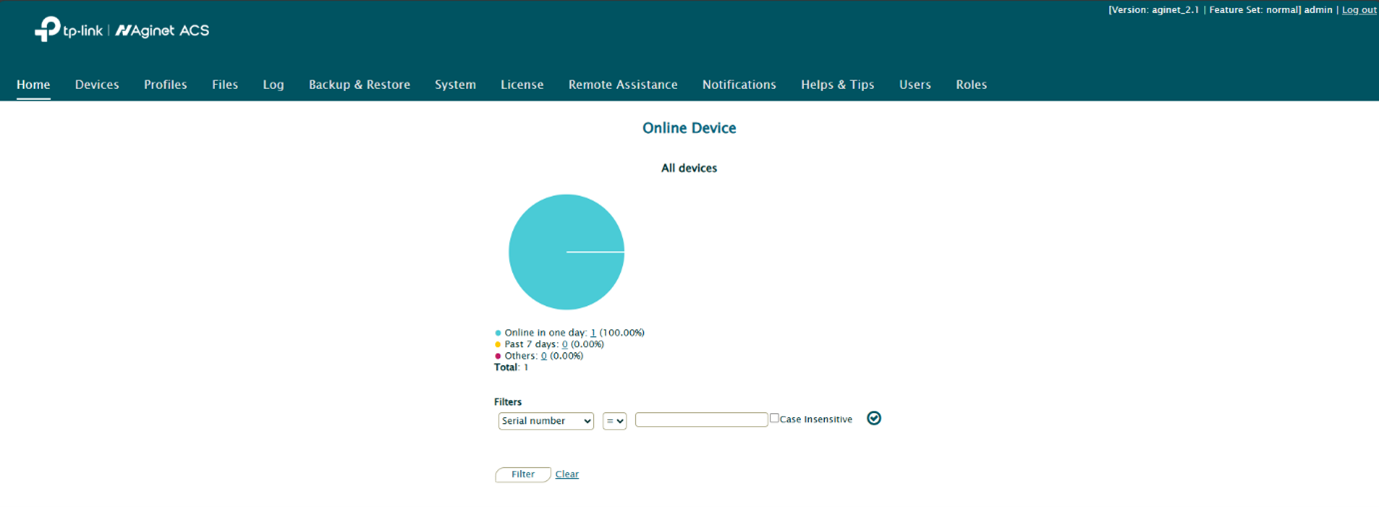Viewport: 1379px width, 507px height.
Task: Open the Notifications menu item
Action: [739, 85]
